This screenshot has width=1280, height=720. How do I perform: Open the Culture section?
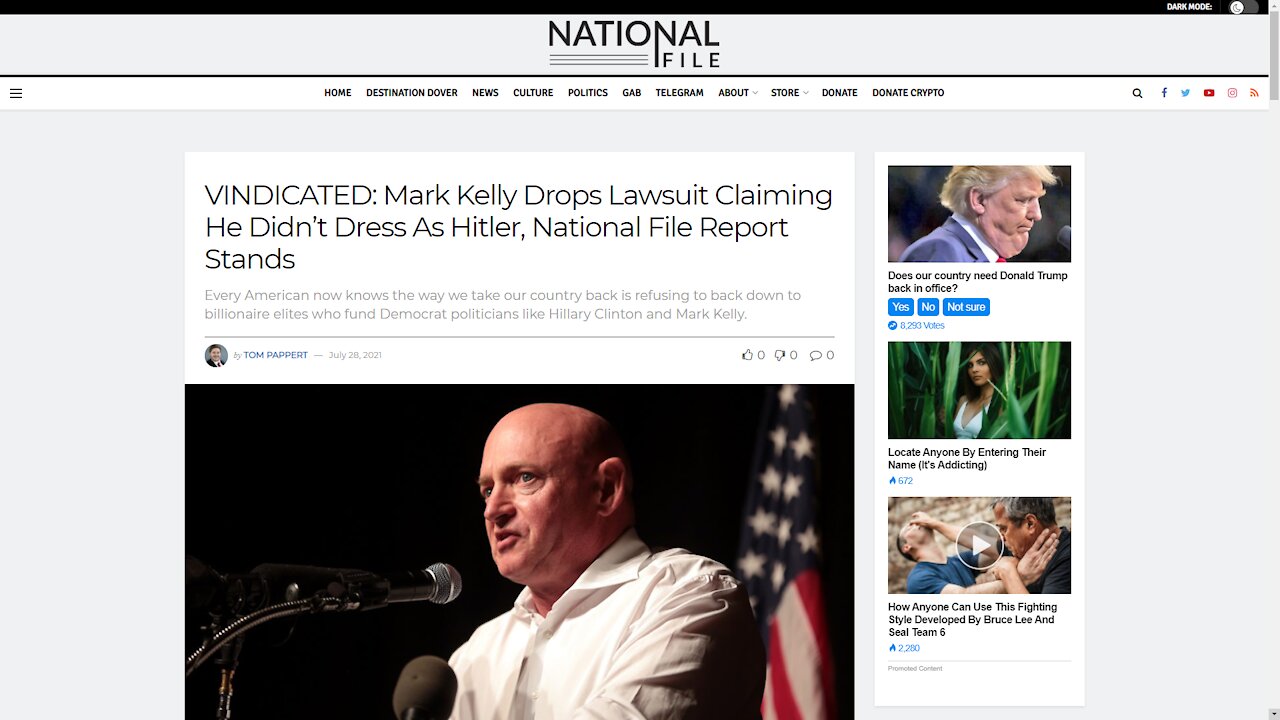(x=533, y=93)
